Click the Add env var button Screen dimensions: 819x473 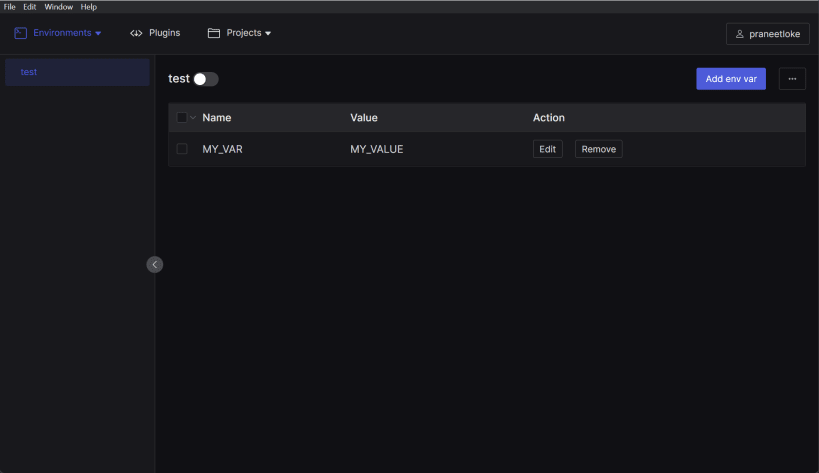(731, 79)
